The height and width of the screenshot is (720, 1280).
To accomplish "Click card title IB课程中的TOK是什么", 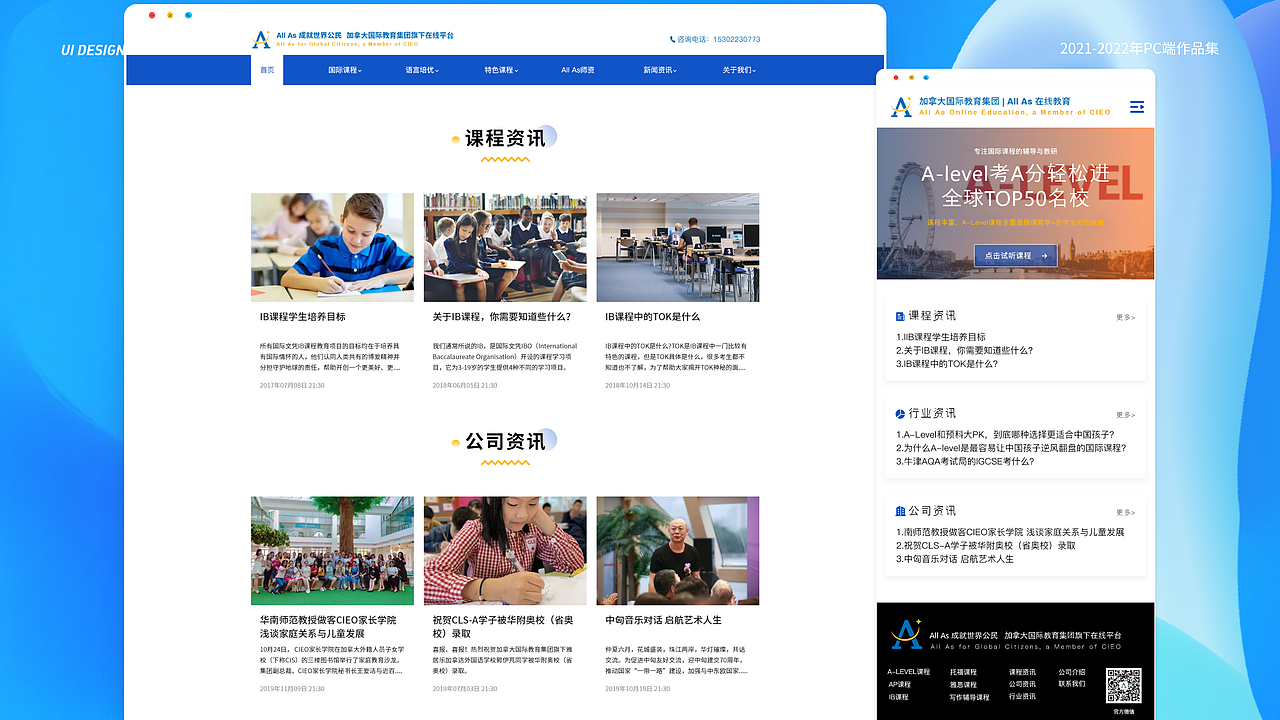I will pos(652,317).
